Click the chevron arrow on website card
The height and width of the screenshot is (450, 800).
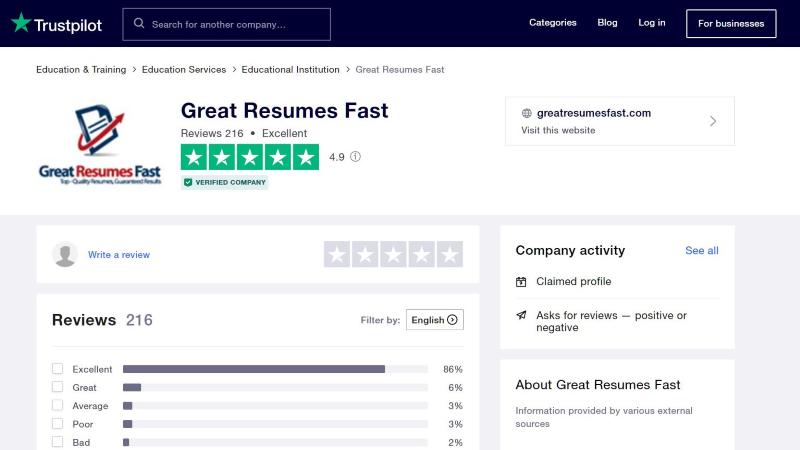click(713, 121)
